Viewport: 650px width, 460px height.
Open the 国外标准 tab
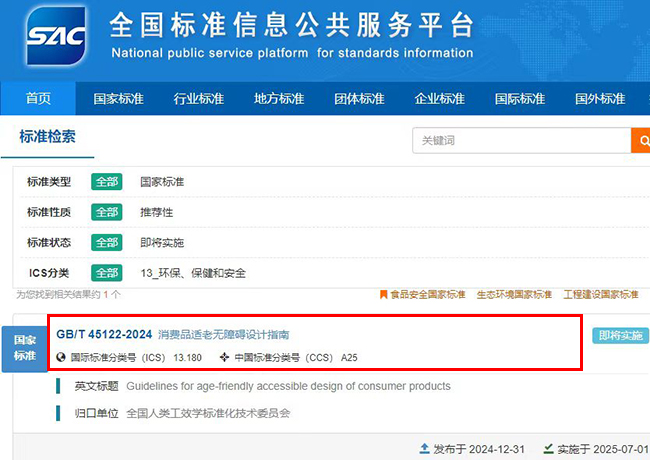600,99
